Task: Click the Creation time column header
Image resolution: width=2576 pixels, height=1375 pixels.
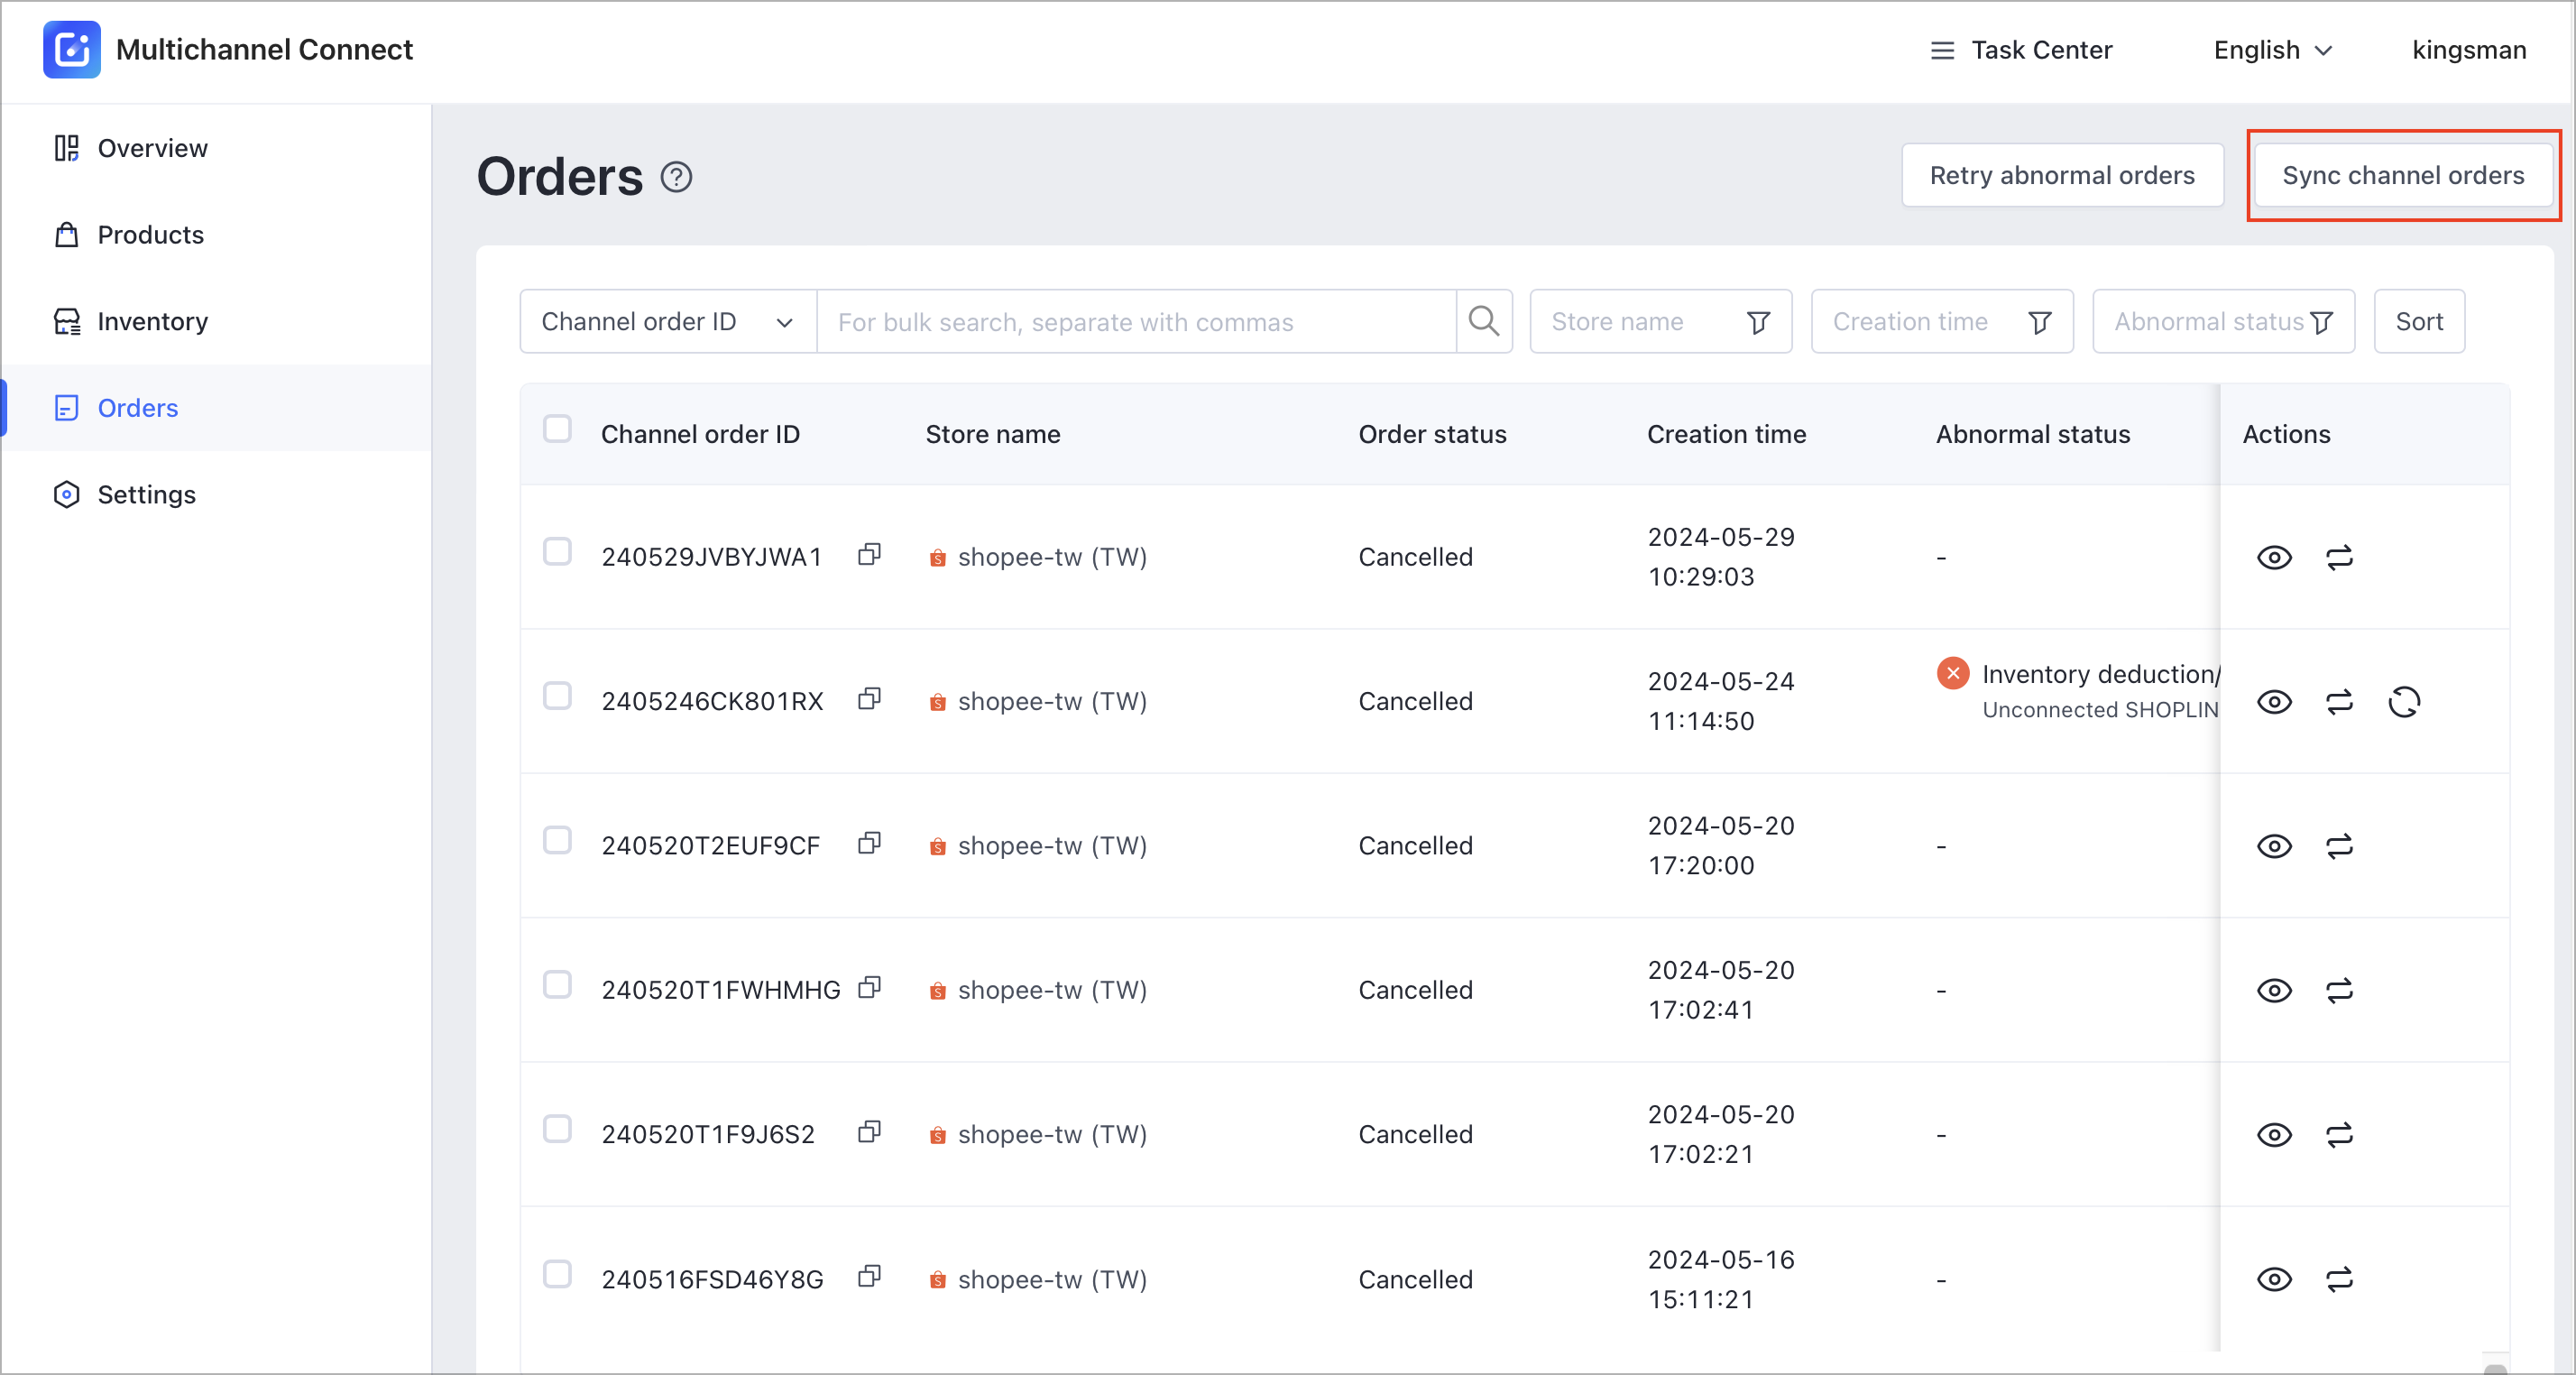Action: 1726,434
